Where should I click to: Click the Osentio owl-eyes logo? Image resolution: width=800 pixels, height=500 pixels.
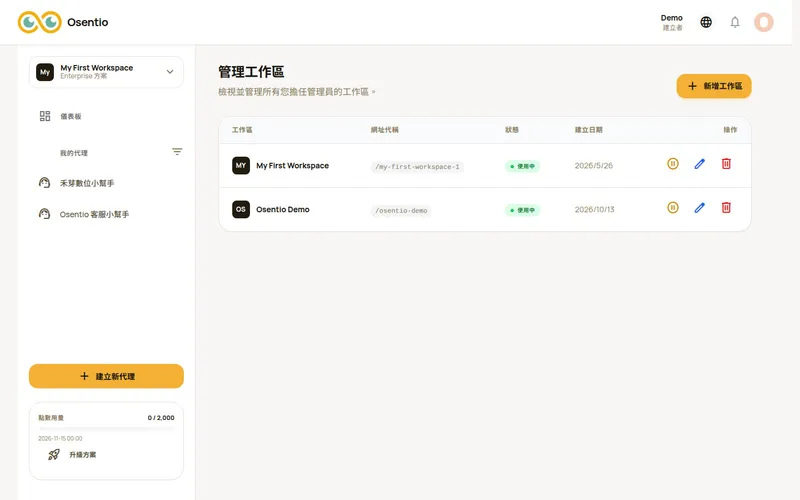point(40,22)
